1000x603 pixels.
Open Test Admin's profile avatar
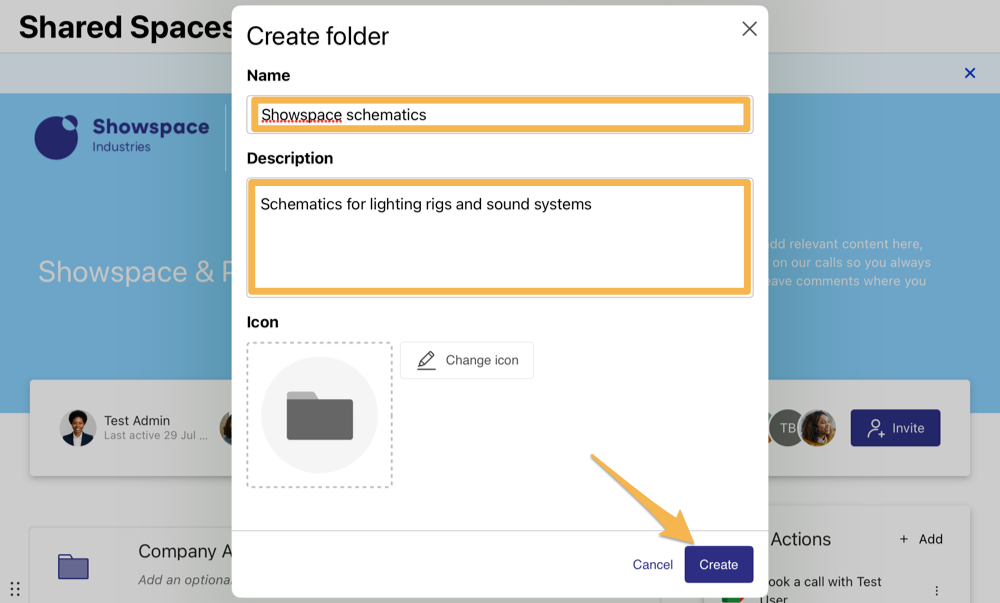point(77,428)
